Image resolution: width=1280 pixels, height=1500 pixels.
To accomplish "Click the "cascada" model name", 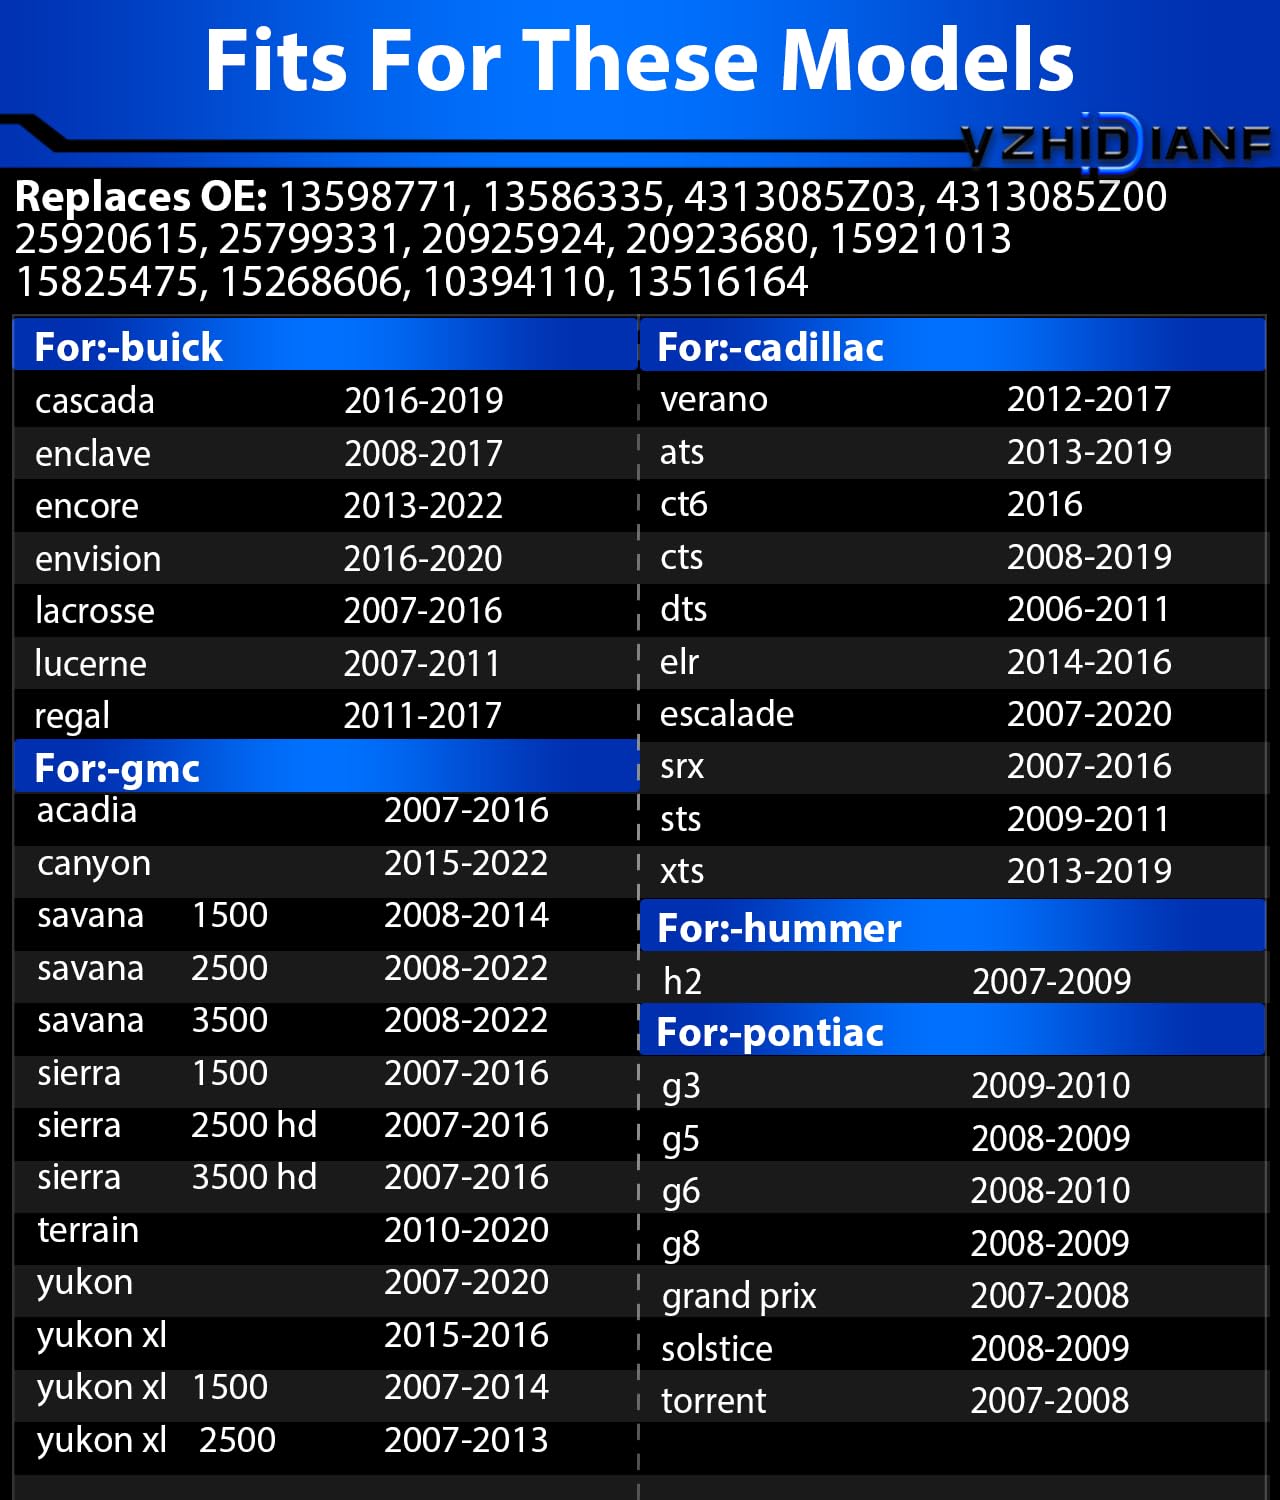I will [x=95, y=401].
